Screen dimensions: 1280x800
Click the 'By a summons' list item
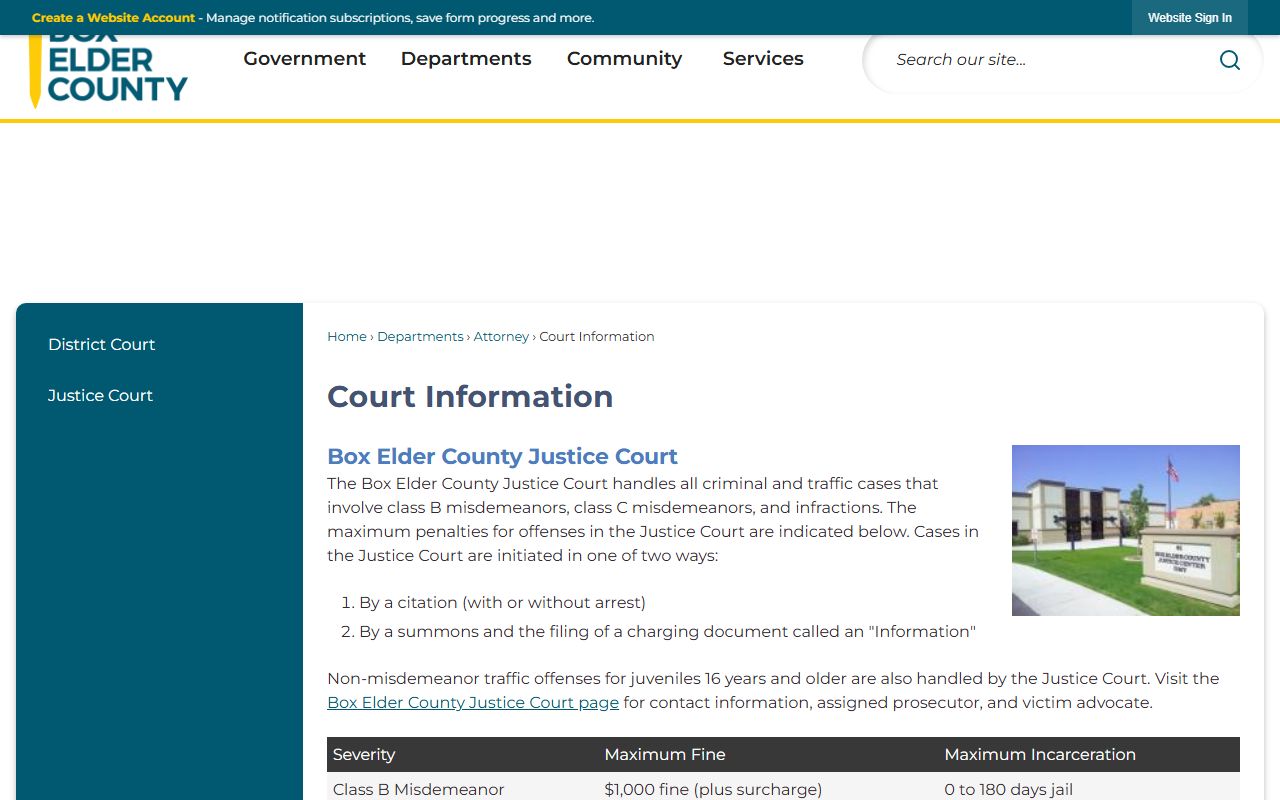click(x=667, y=632)
